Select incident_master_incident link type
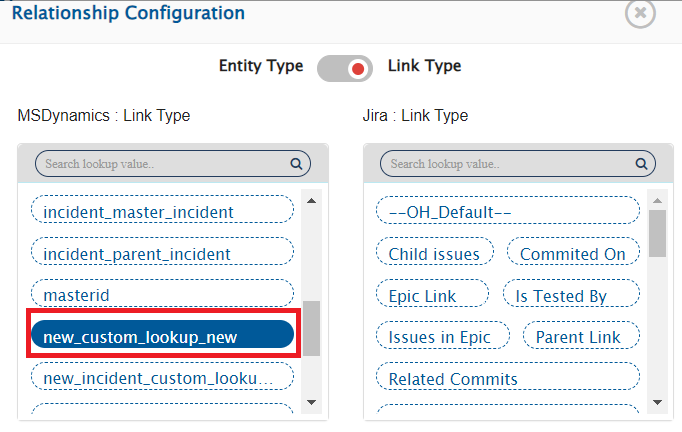The image size is (682, 432). pyautogui.click(x=162, y=211)
